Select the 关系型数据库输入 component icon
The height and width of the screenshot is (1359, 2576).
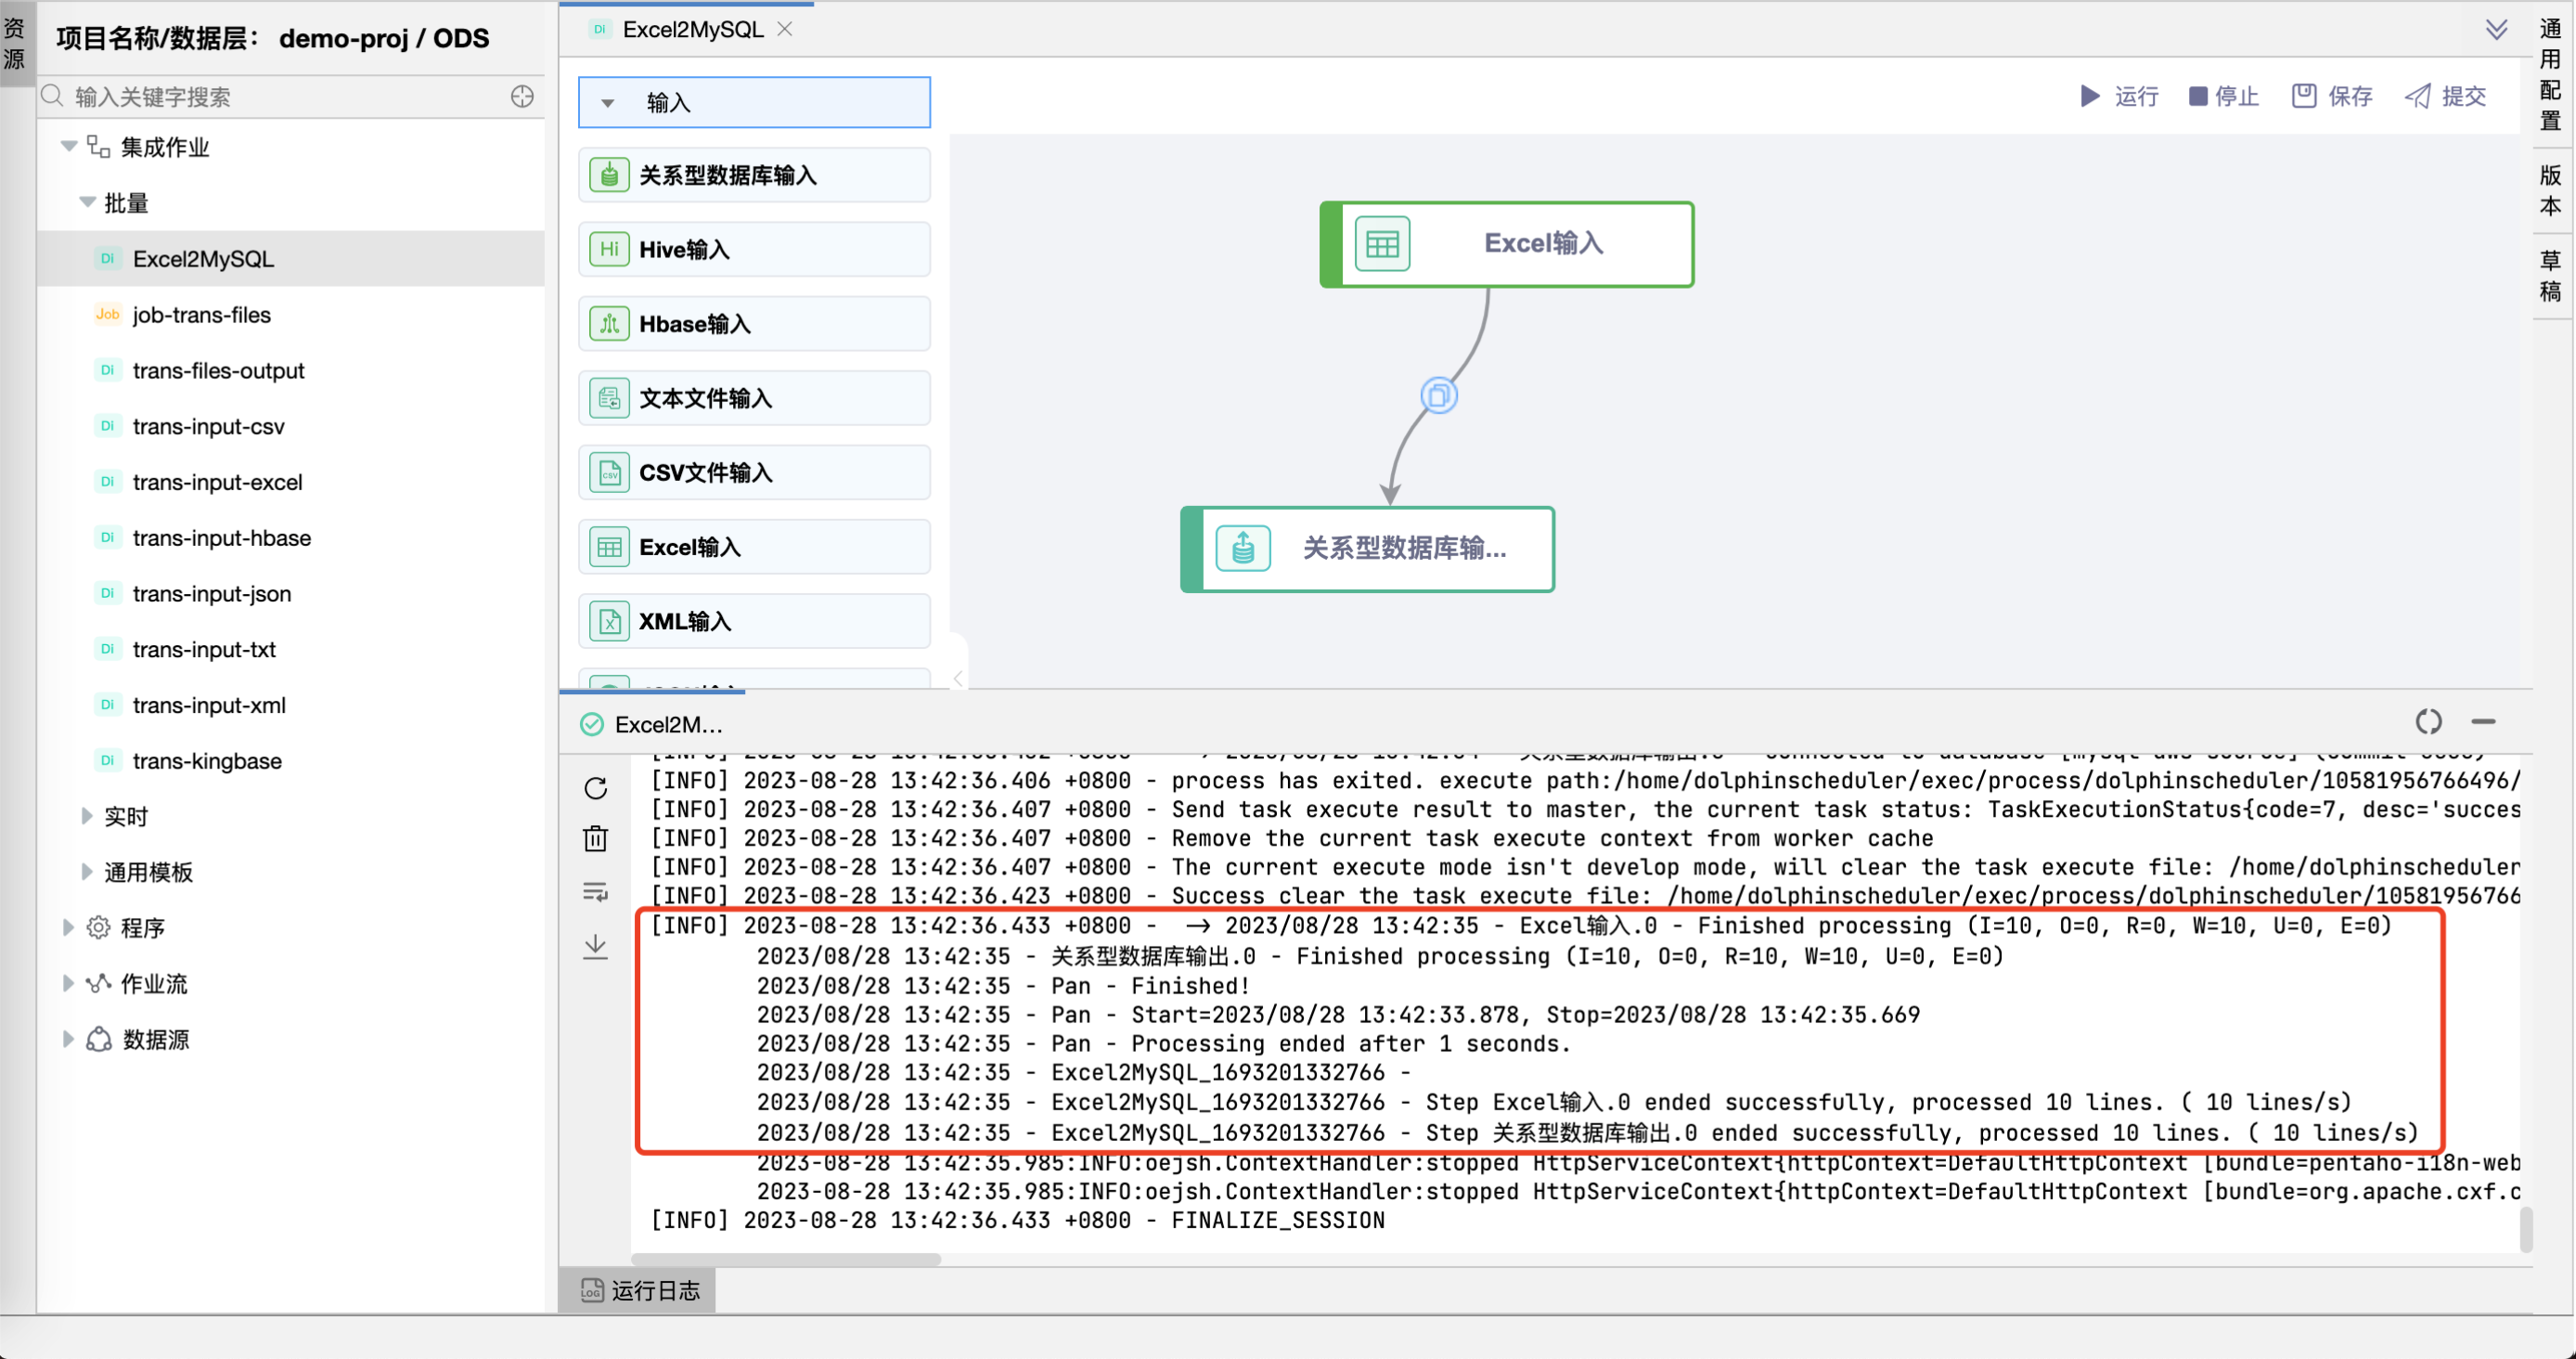tap(609, 174)
